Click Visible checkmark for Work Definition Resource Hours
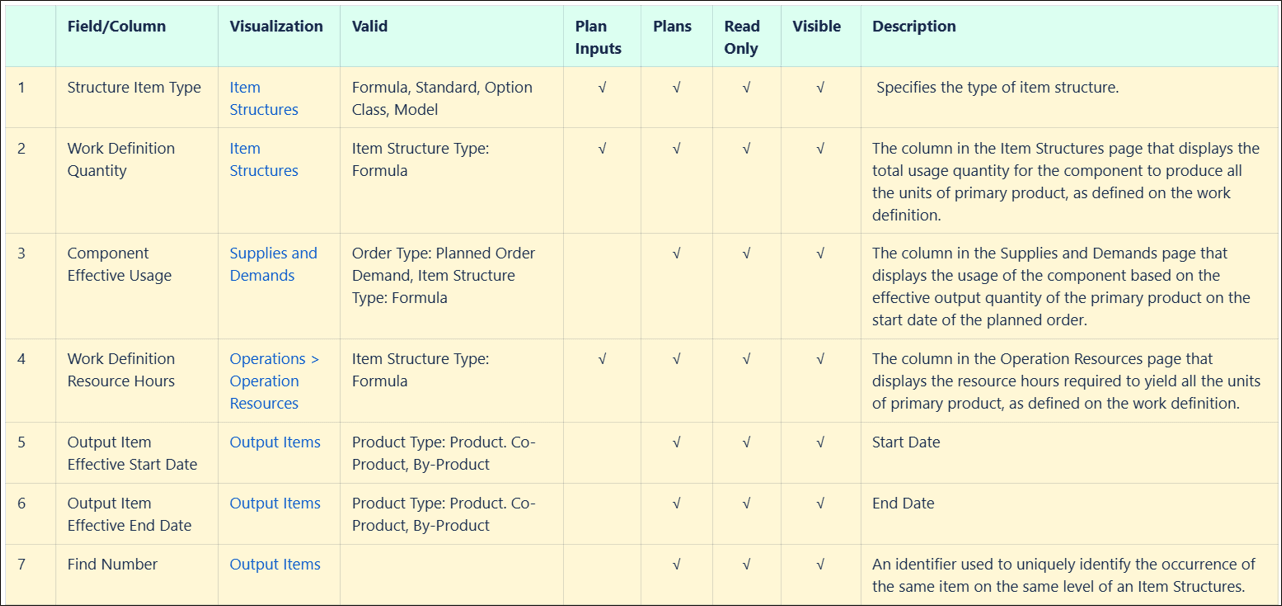 point(820,359)
